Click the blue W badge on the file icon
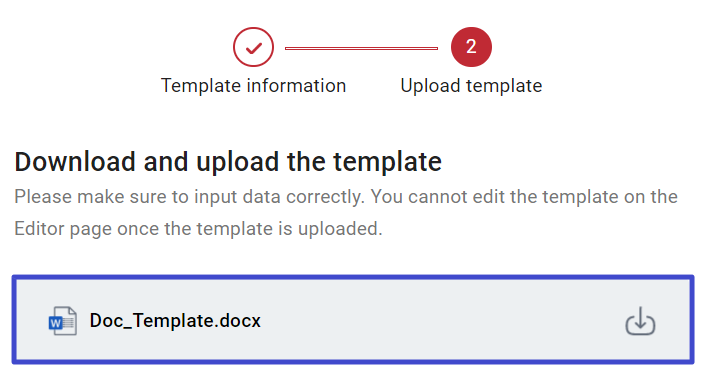This screenshot has width=707, height=386. click(x=55, y=323)
